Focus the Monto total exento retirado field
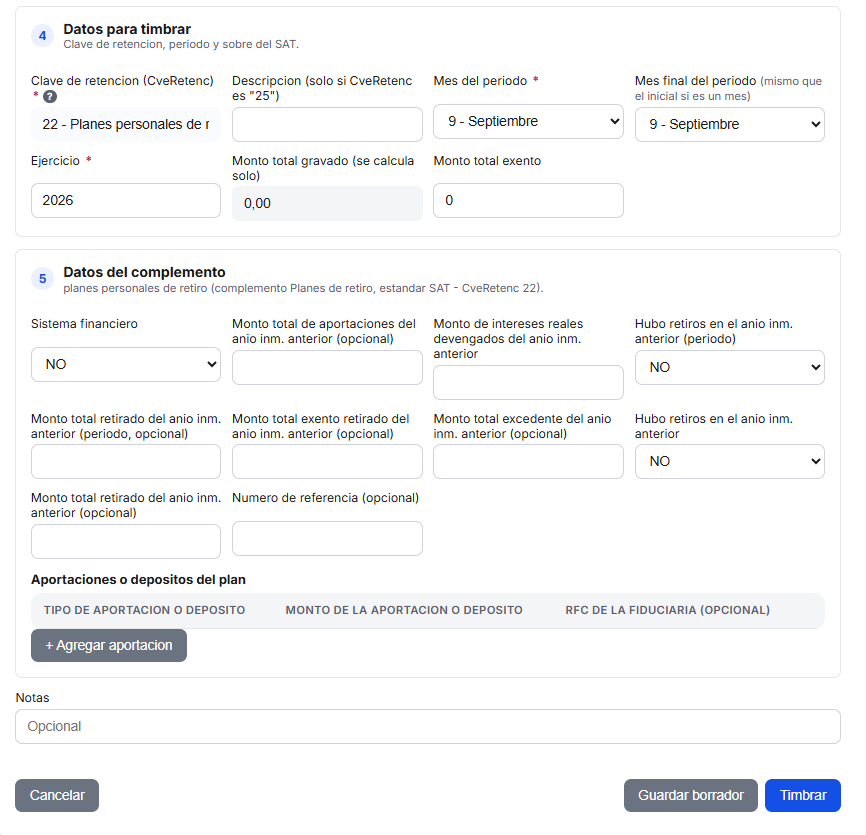The width and height of the screenshot is (866, 835). click(x=327, y=461)
